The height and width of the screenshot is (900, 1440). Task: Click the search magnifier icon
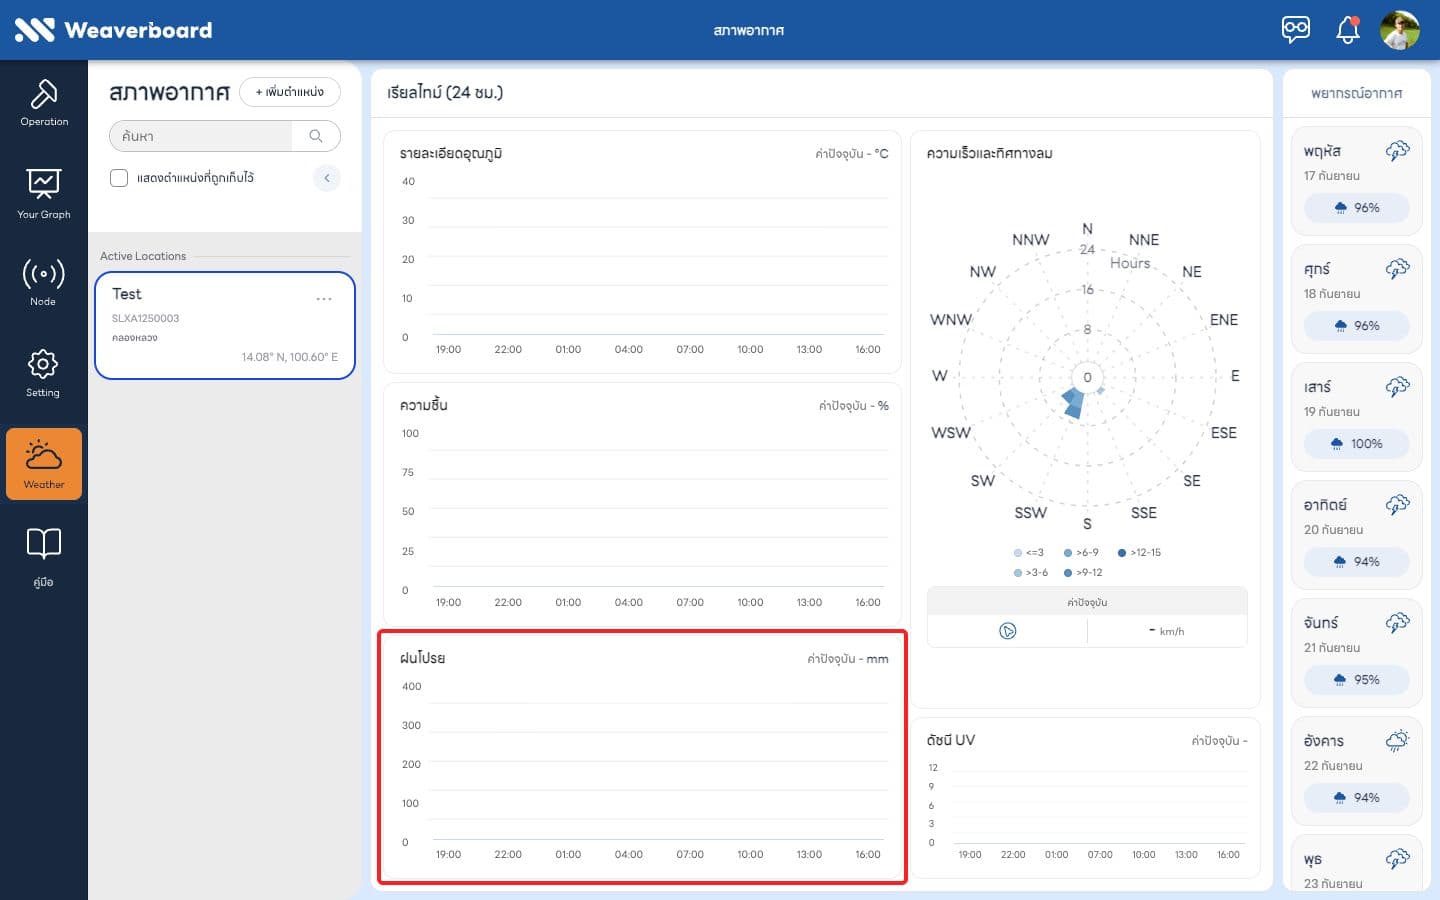click(x=316, y=136)
